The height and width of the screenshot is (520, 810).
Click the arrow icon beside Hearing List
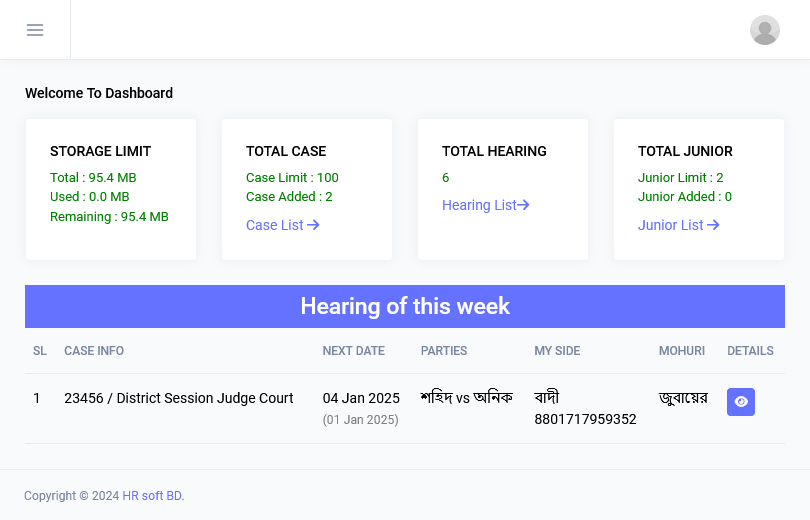[x=523, y=205]
